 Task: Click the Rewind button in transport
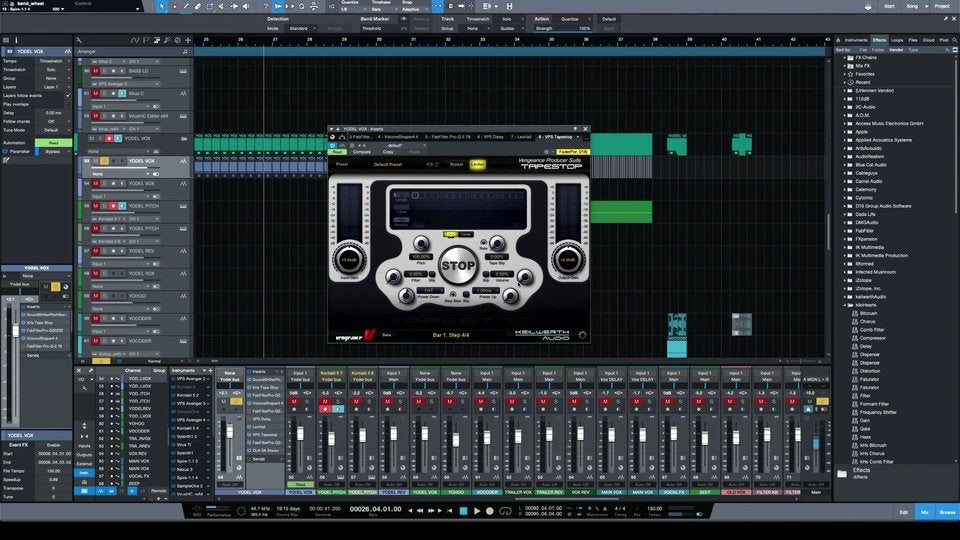(x=420, y=511)
